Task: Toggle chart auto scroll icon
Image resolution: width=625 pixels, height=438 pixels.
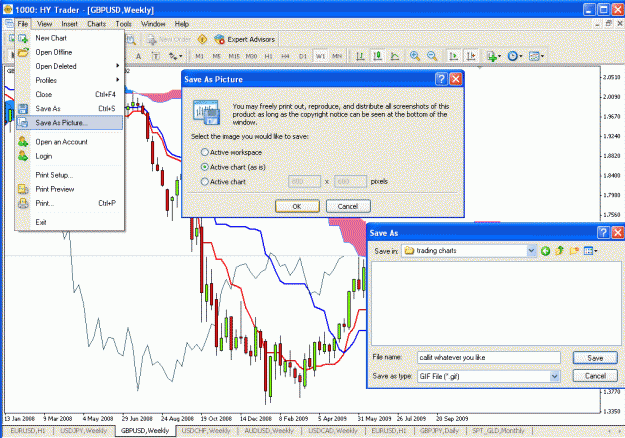Action: point(453,56)
